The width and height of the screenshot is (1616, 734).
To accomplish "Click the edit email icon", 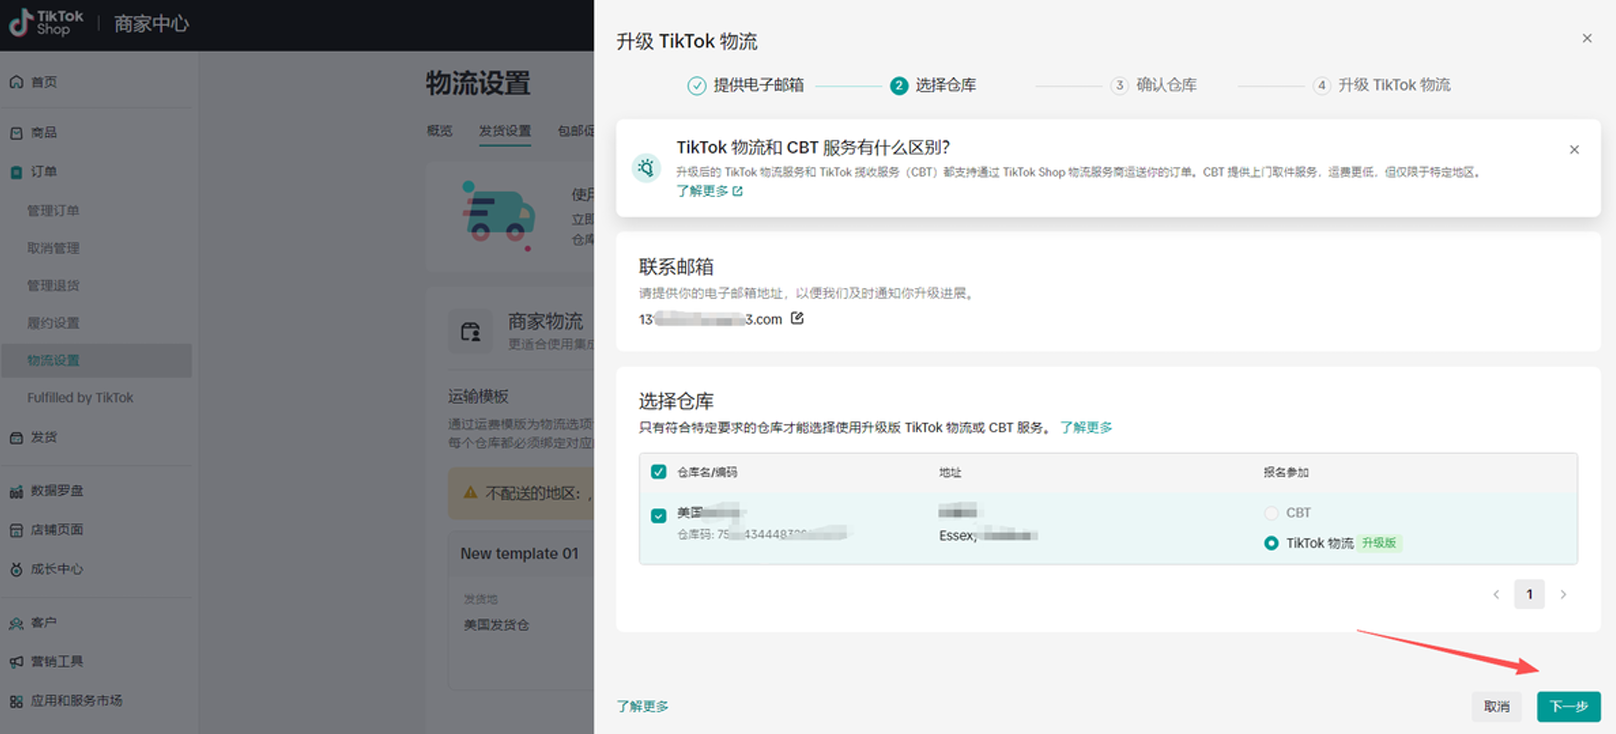I will click(x=797, y=318).
